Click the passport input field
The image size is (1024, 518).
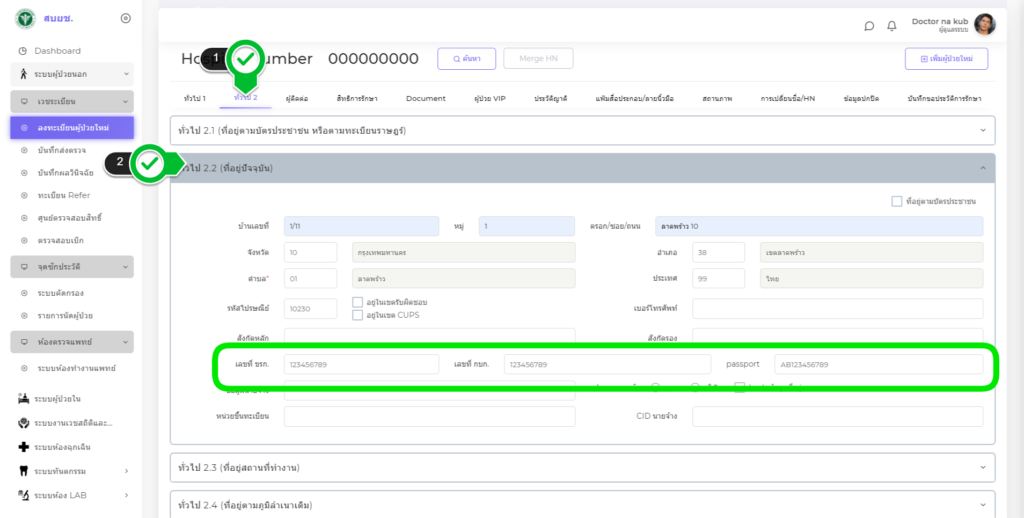click(878, 364)
